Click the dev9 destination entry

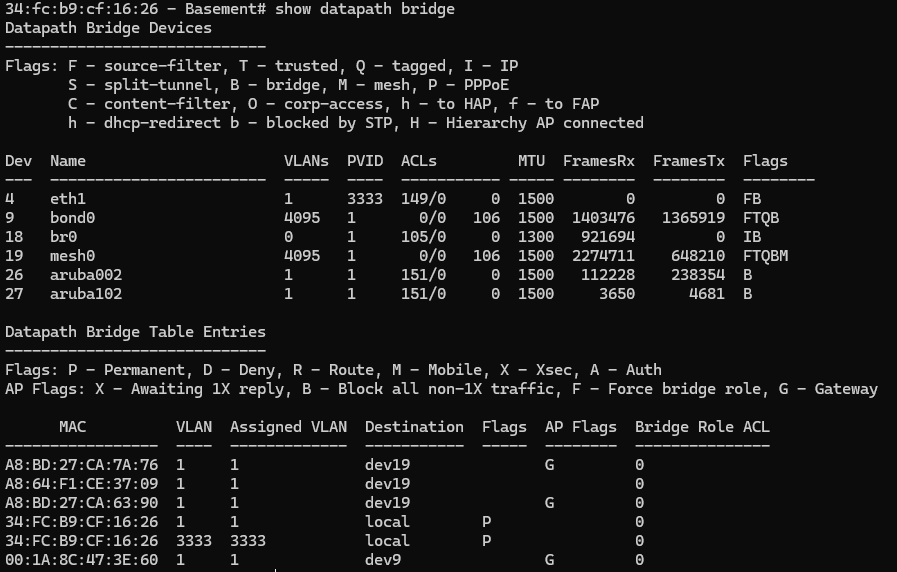(x=383, y=559)
